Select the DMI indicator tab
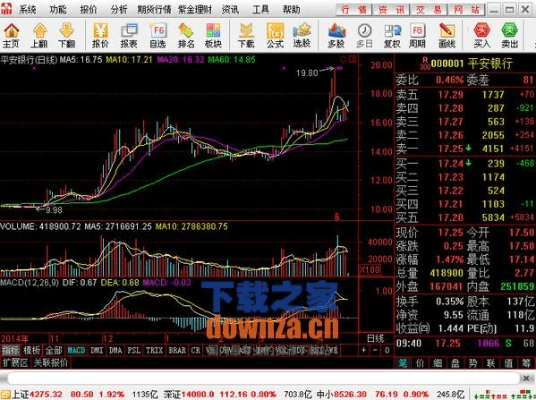This screenshot has width=536, height=400. pos(97,350)
